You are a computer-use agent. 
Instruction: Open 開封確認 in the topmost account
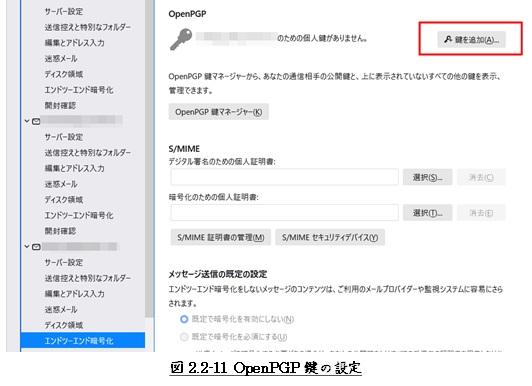60,105
